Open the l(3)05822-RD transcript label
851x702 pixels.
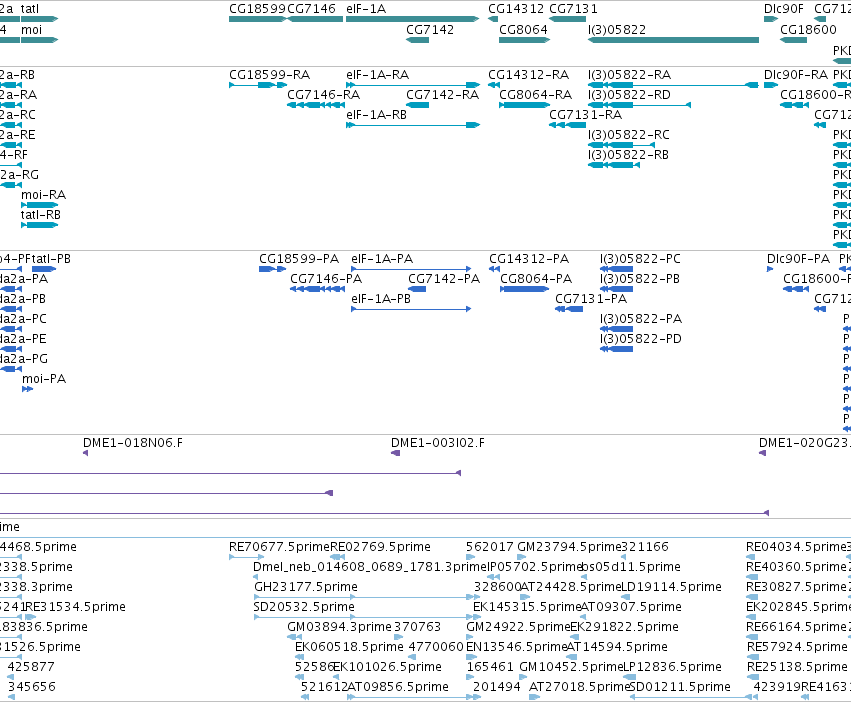tap(630, 94)
